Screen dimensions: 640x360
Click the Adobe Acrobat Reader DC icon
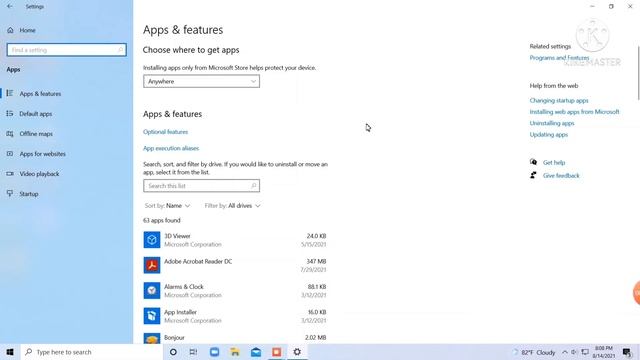point(152,265)
